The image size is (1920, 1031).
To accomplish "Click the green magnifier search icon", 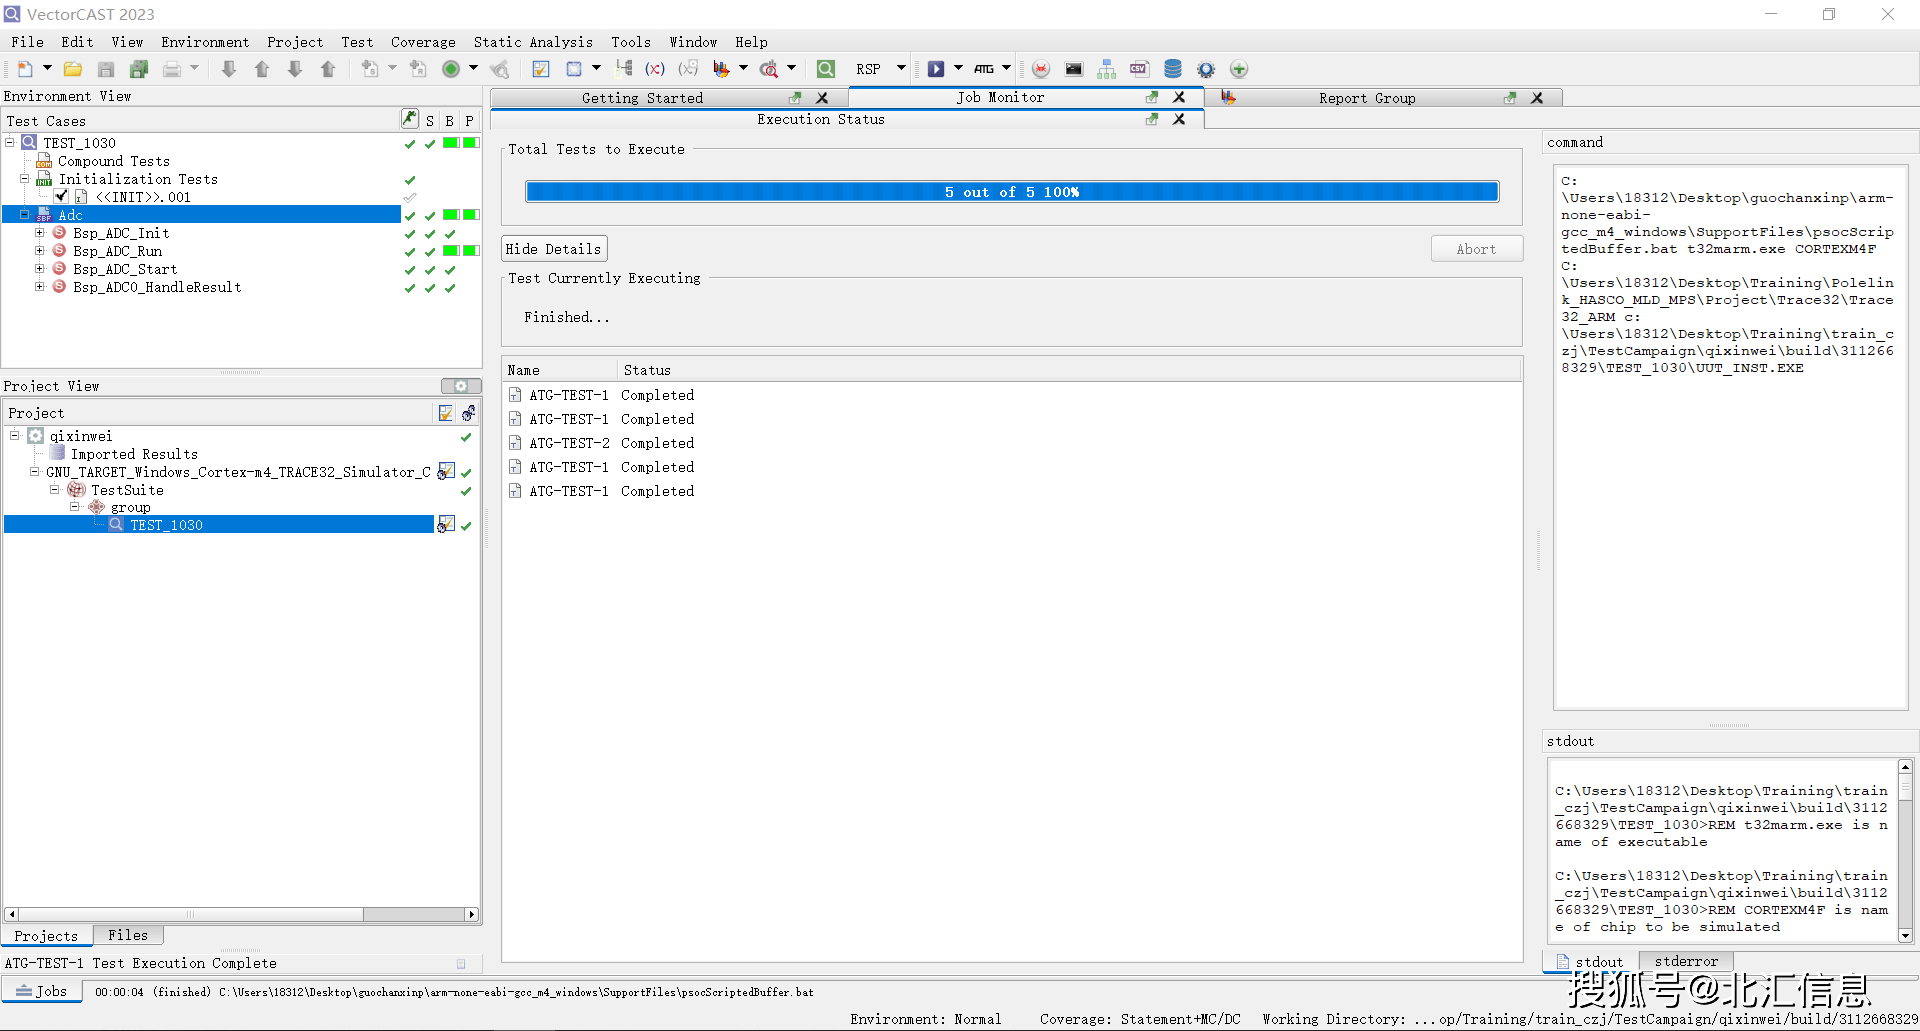I will 826,69.
